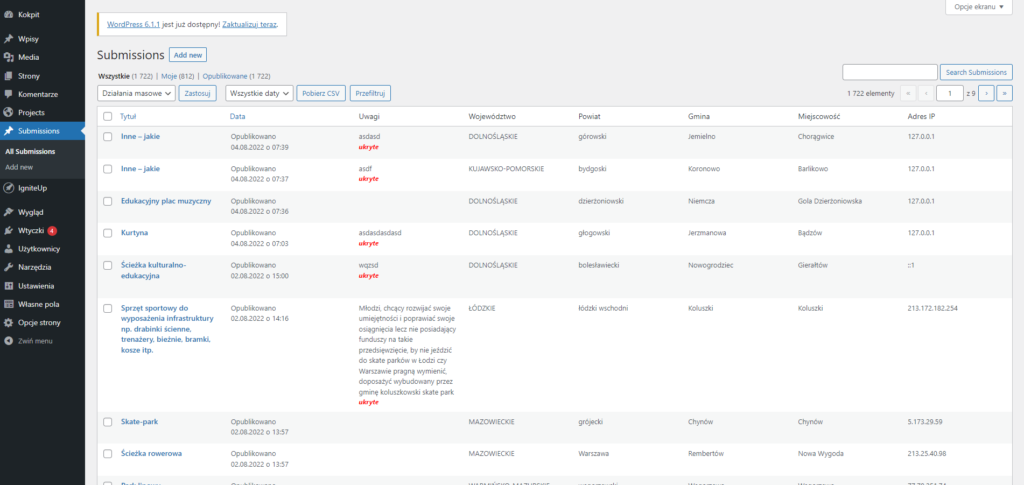Click the Komentarze speech bubble icon

tap(8, 94)
